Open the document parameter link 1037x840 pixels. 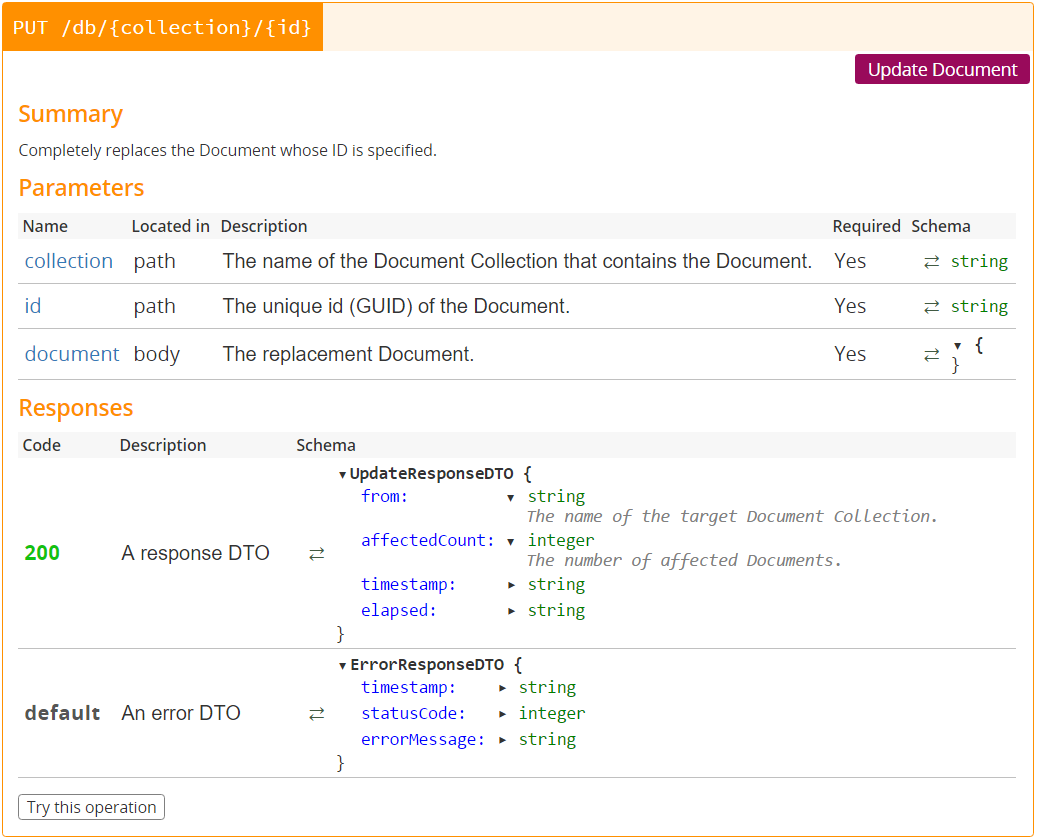pos(72,354)
